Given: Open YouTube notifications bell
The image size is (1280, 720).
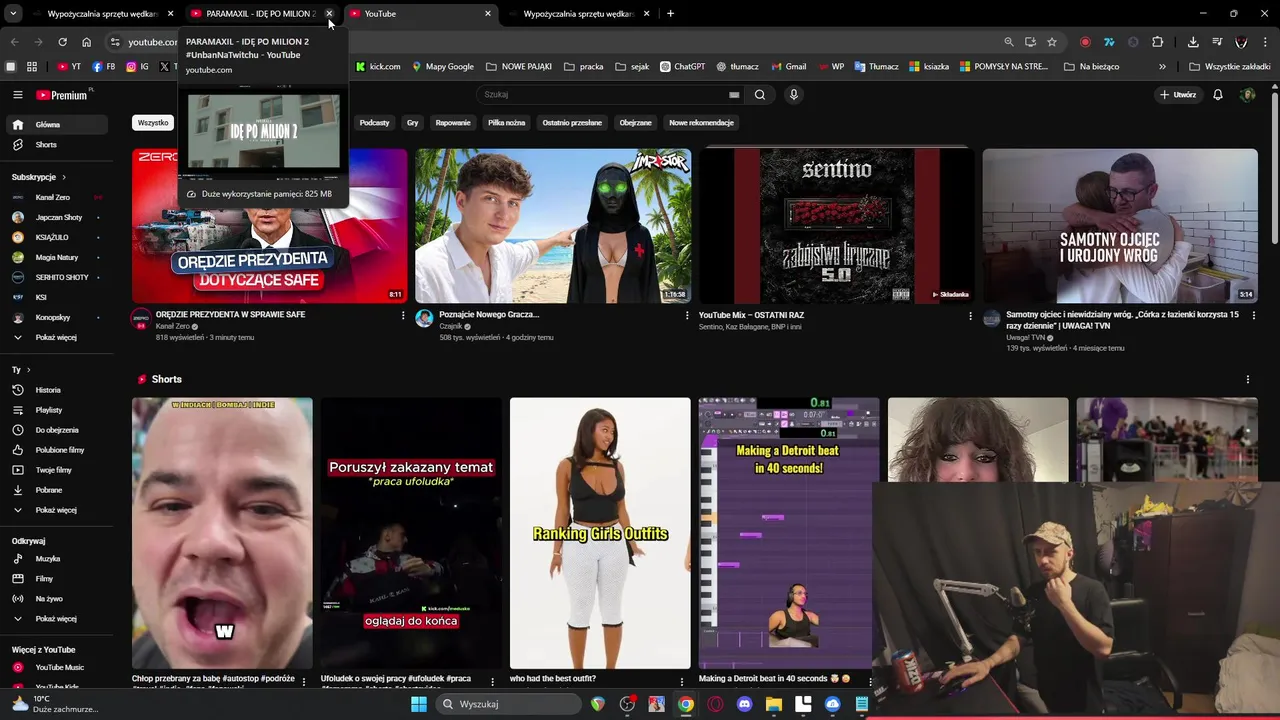Looking at the screenshot, I should point(1218,95).
